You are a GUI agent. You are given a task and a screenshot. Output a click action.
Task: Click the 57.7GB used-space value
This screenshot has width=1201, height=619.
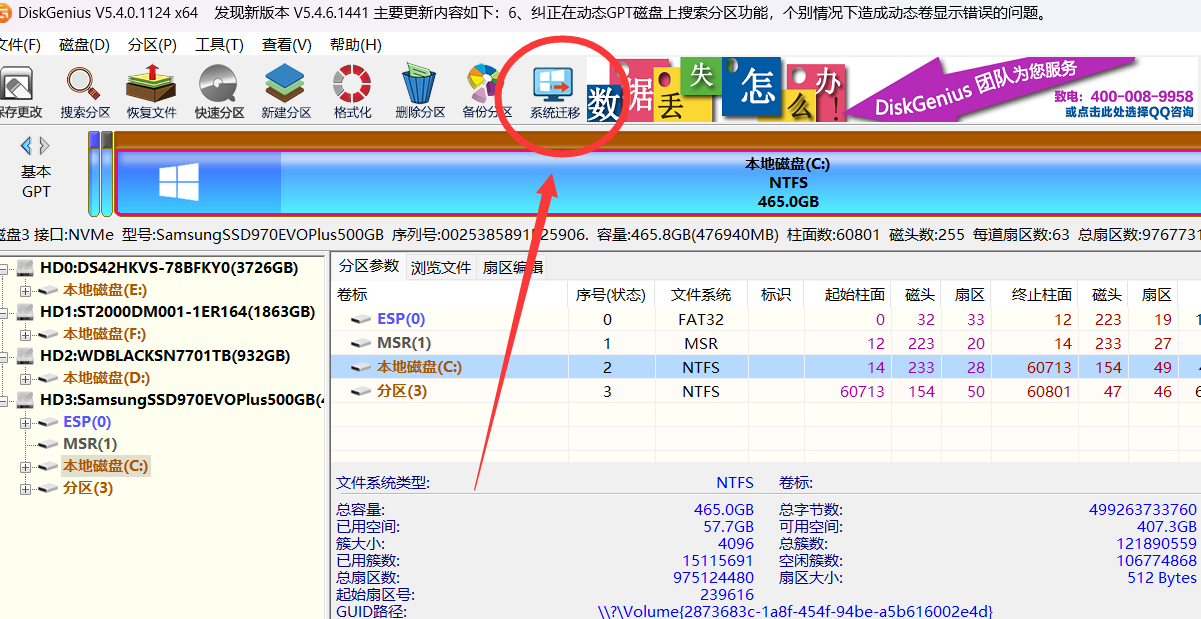point(729,527)
